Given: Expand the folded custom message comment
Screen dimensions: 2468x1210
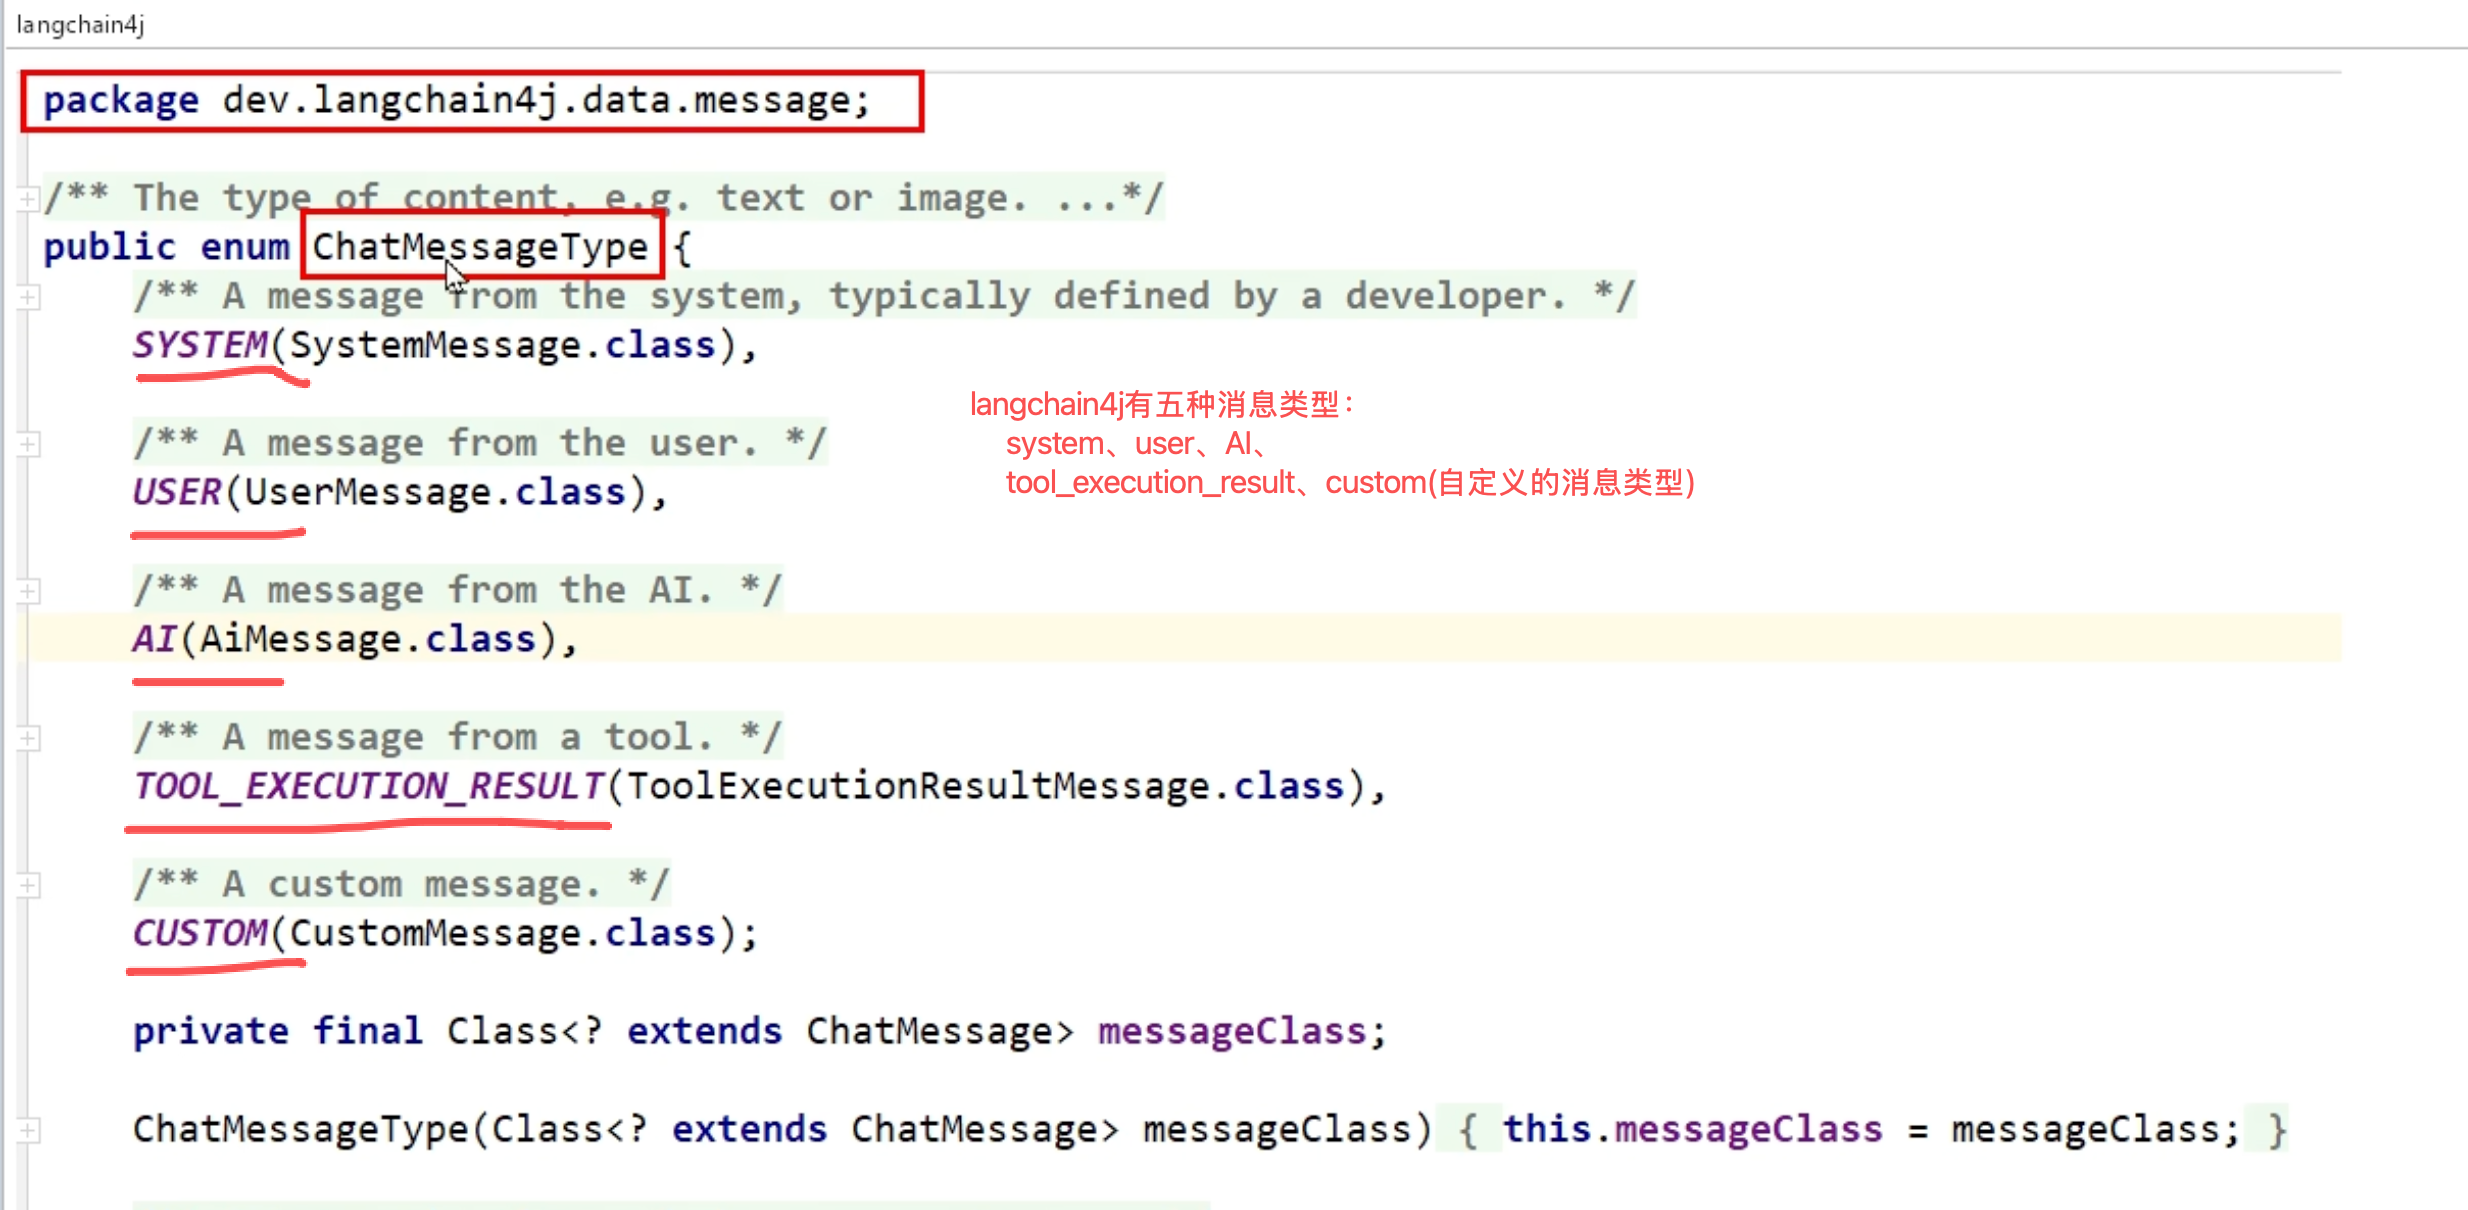Looking at the screenshot, I should (28, 885).
